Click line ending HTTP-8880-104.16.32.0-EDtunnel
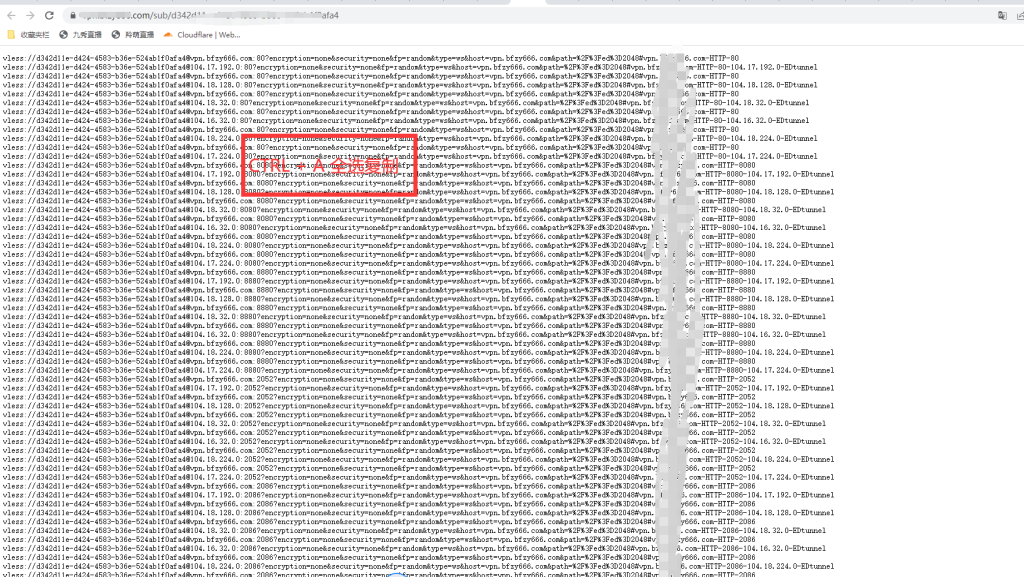Screen dimensions: 1024x577 pyautogui.click(x=300, y=334)
